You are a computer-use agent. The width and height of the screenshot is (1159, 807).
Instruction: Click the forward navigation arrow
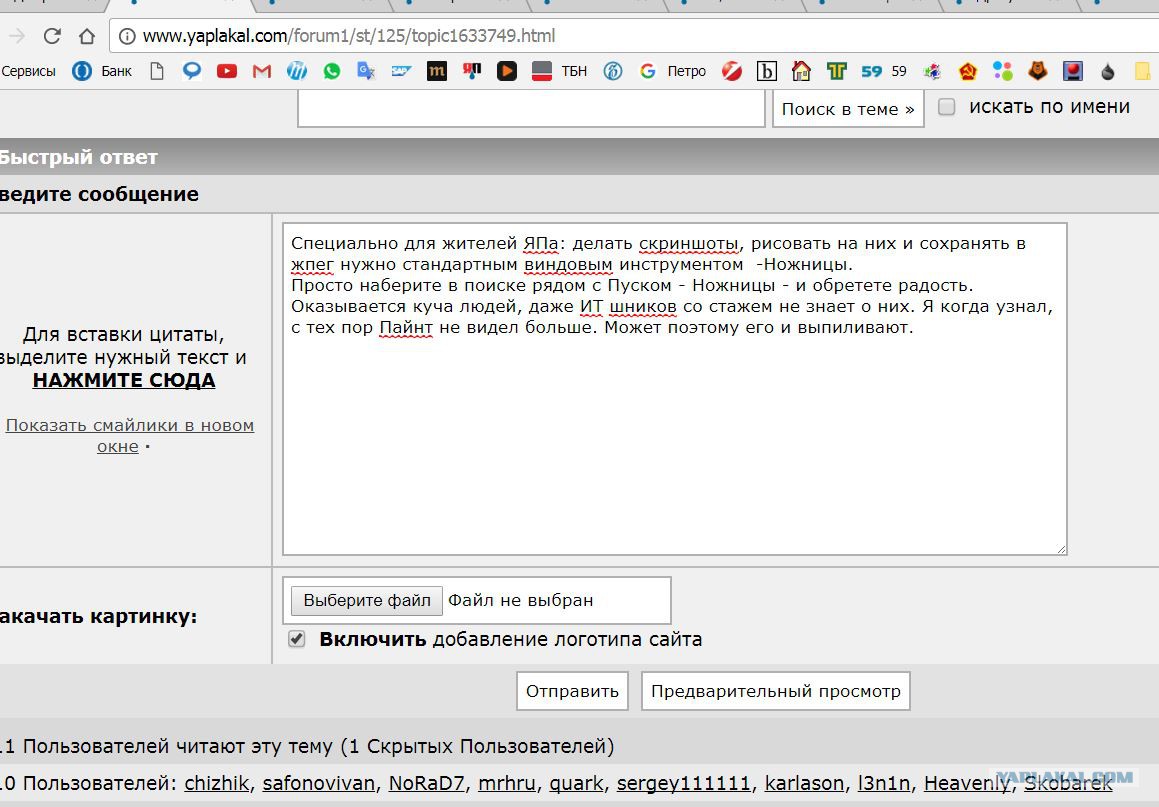coord(17,35)
